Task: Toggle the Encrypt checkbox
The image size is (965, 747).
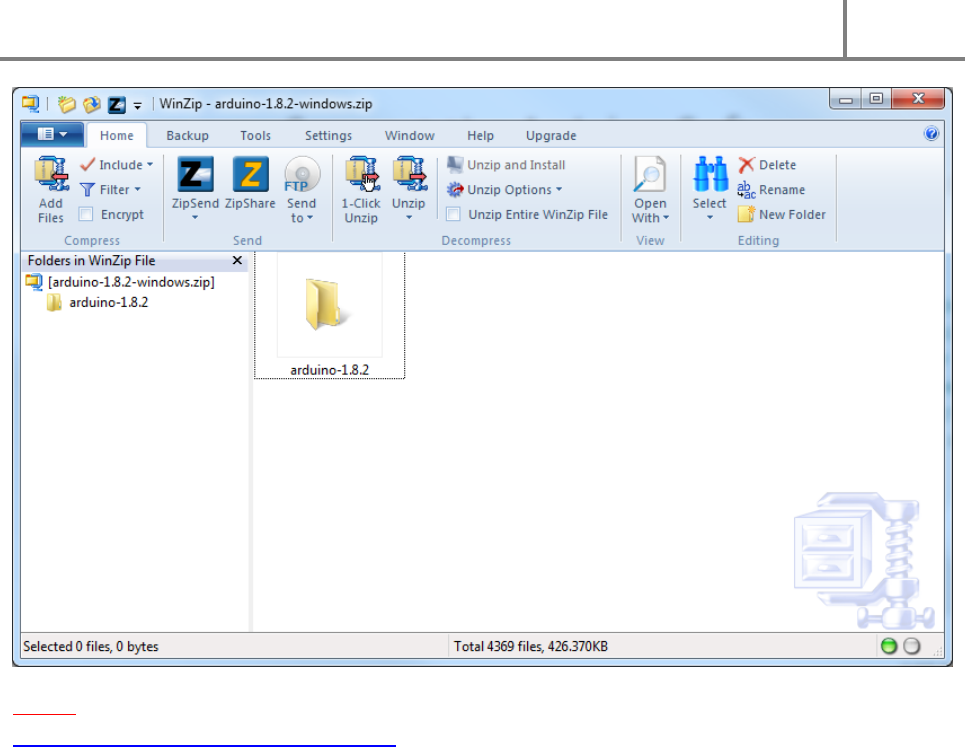Action: point(86,214)
